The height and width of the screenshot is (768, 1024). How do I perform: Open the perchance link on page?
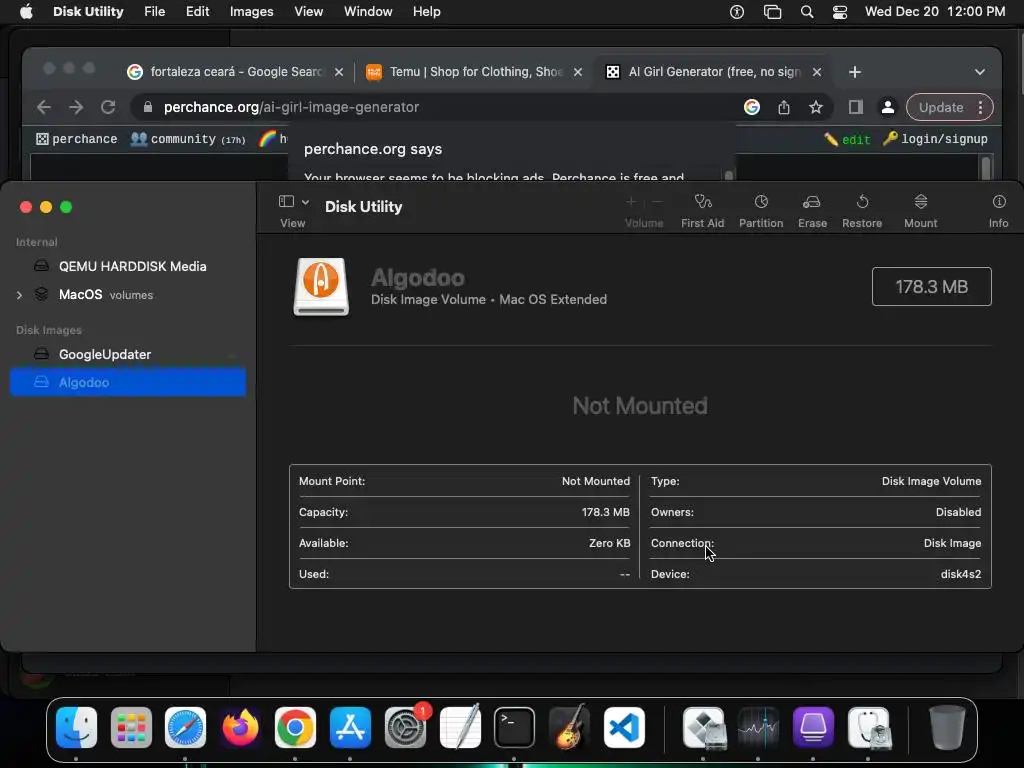click(x=76, y=139)
